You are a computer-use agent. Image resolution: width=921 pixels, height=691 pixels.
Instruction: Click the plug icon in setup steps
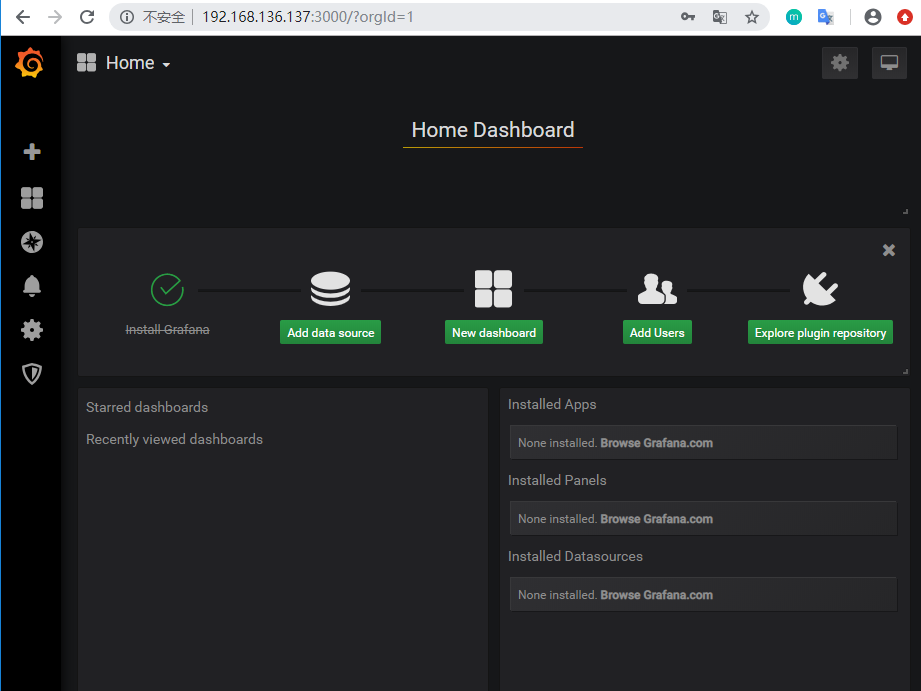(x=820, y=289)
